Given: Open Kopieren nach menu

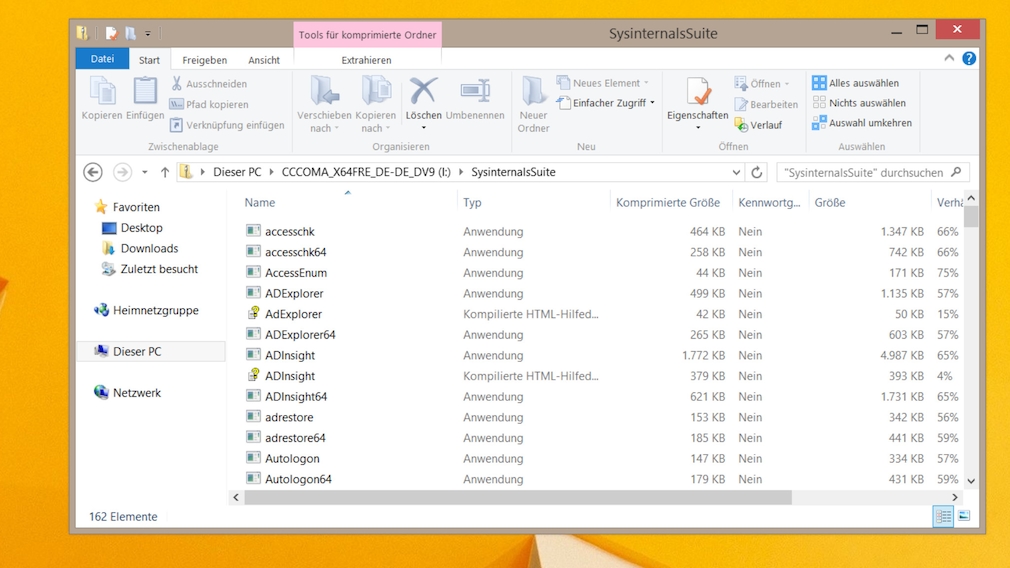Looking at the screenshot, I should point(376,104).
